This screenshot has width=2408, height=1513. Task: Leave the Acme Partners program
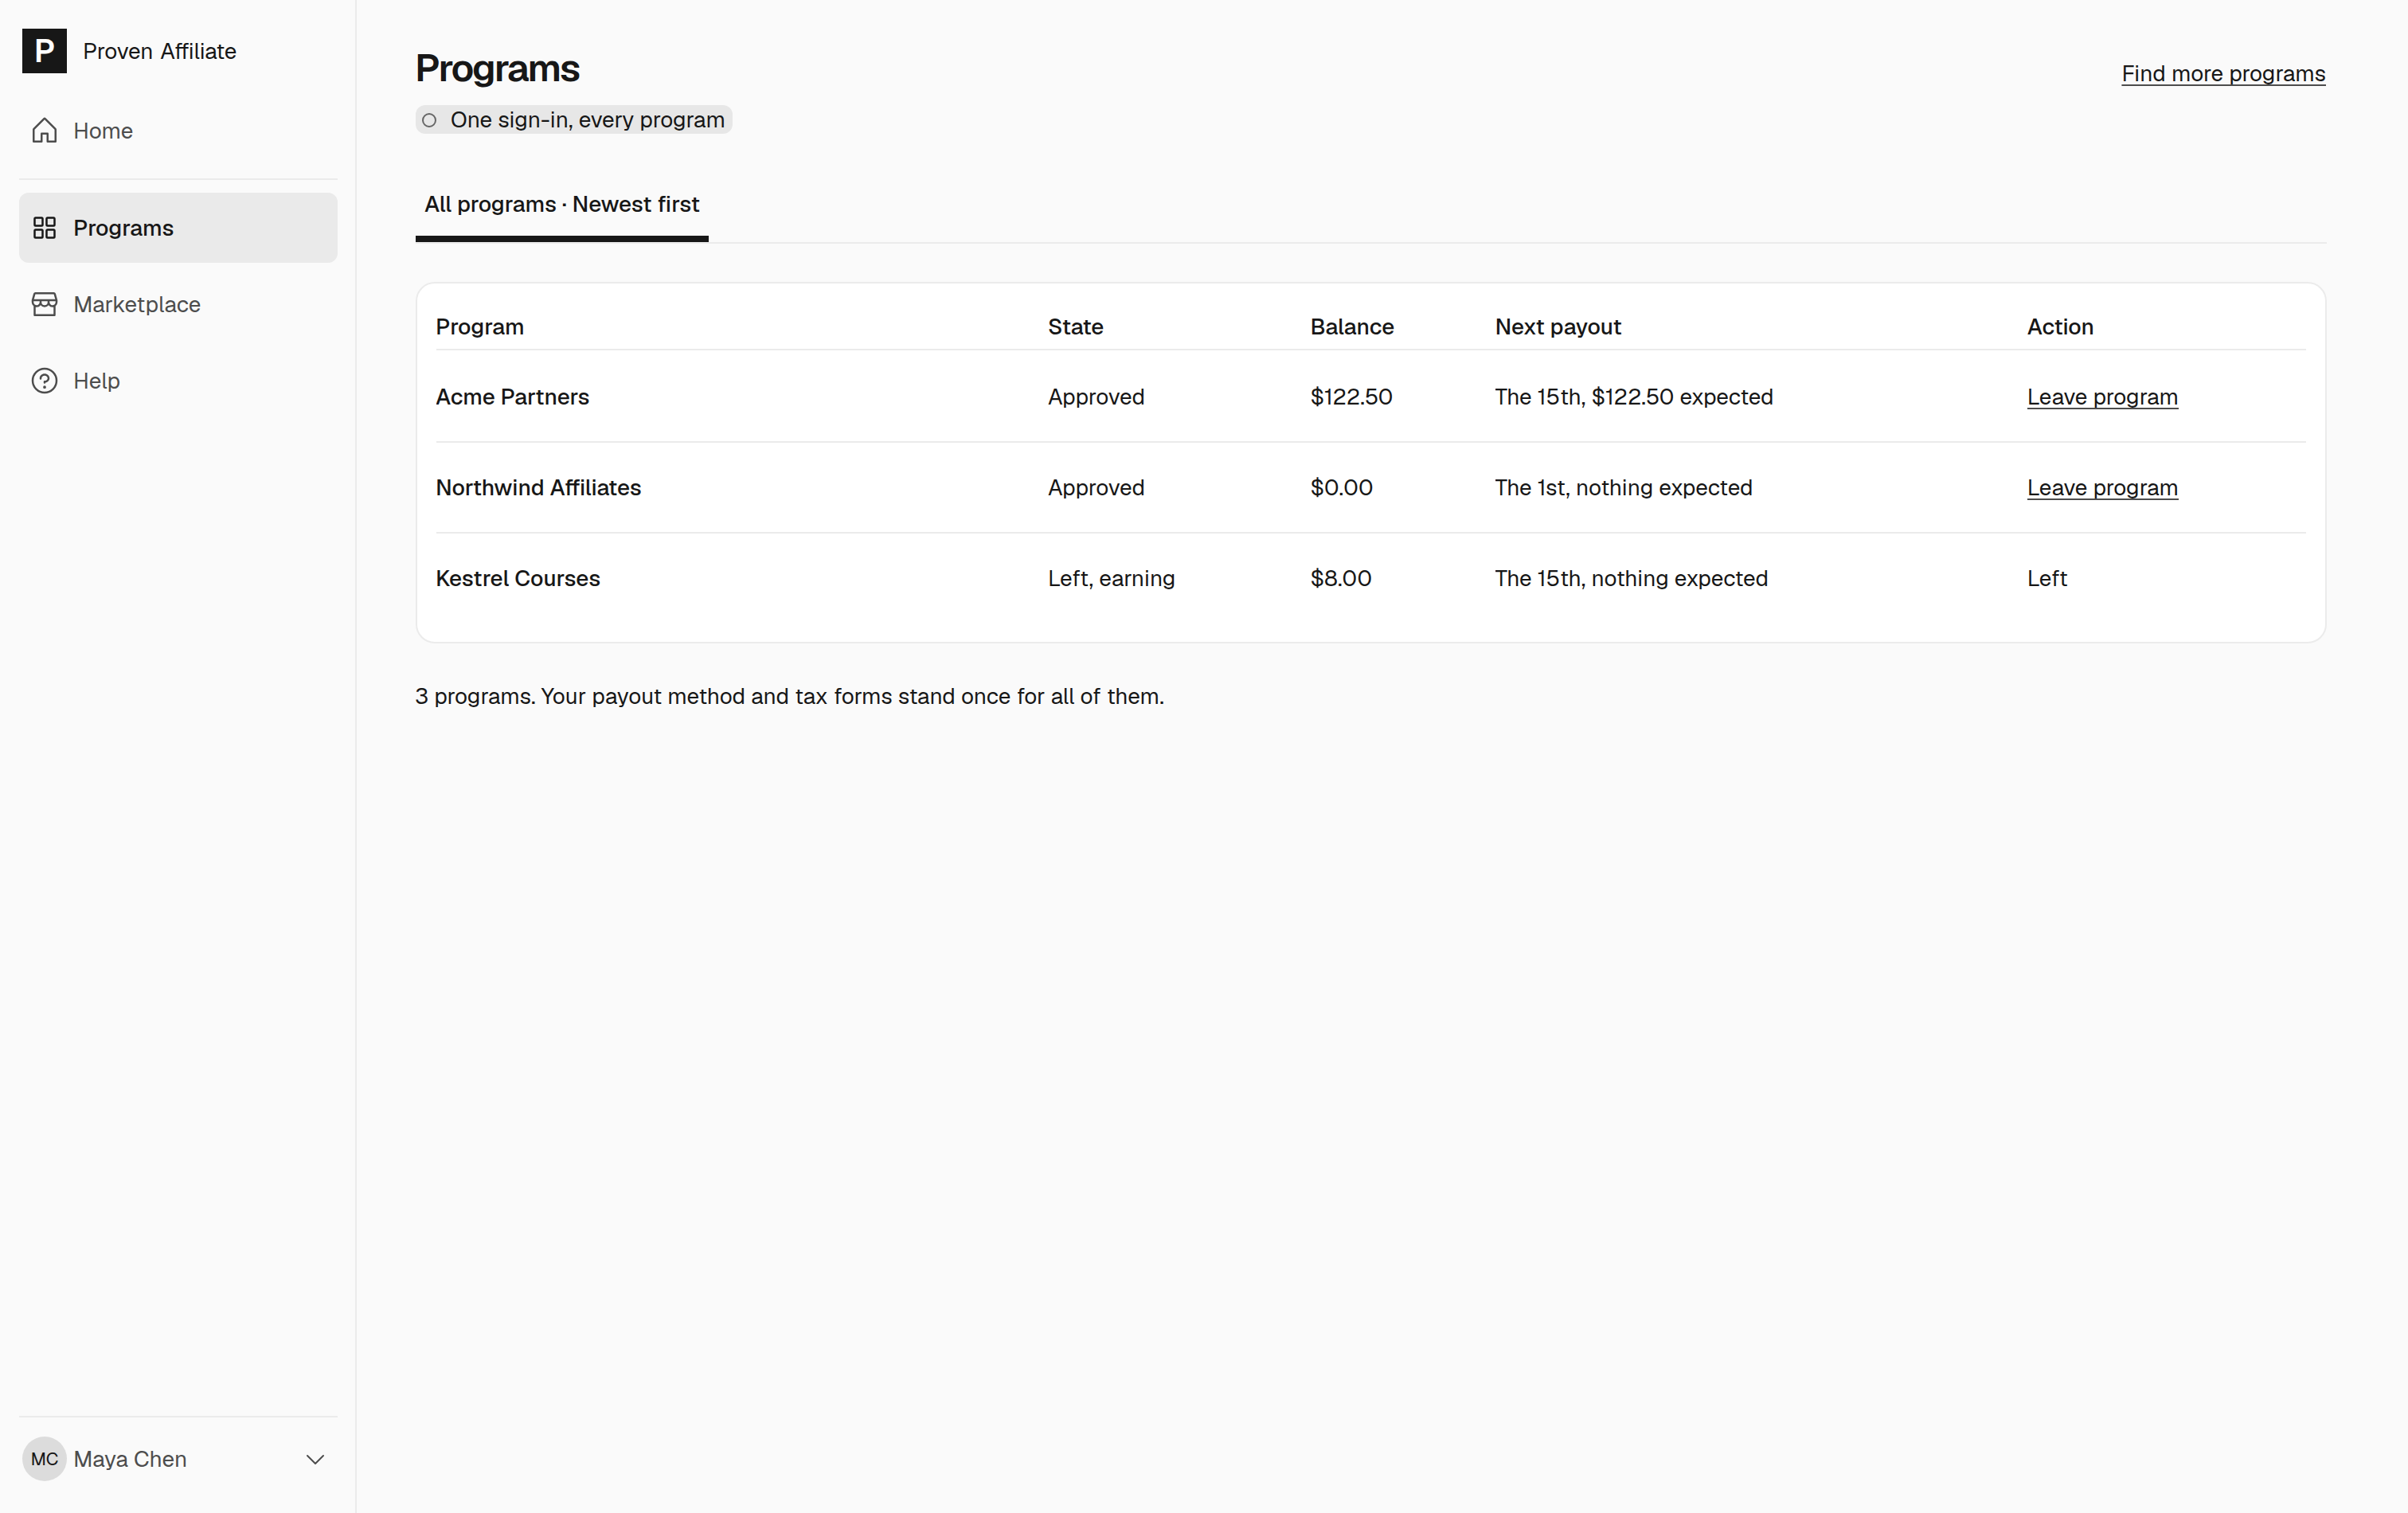[2102, 397]
